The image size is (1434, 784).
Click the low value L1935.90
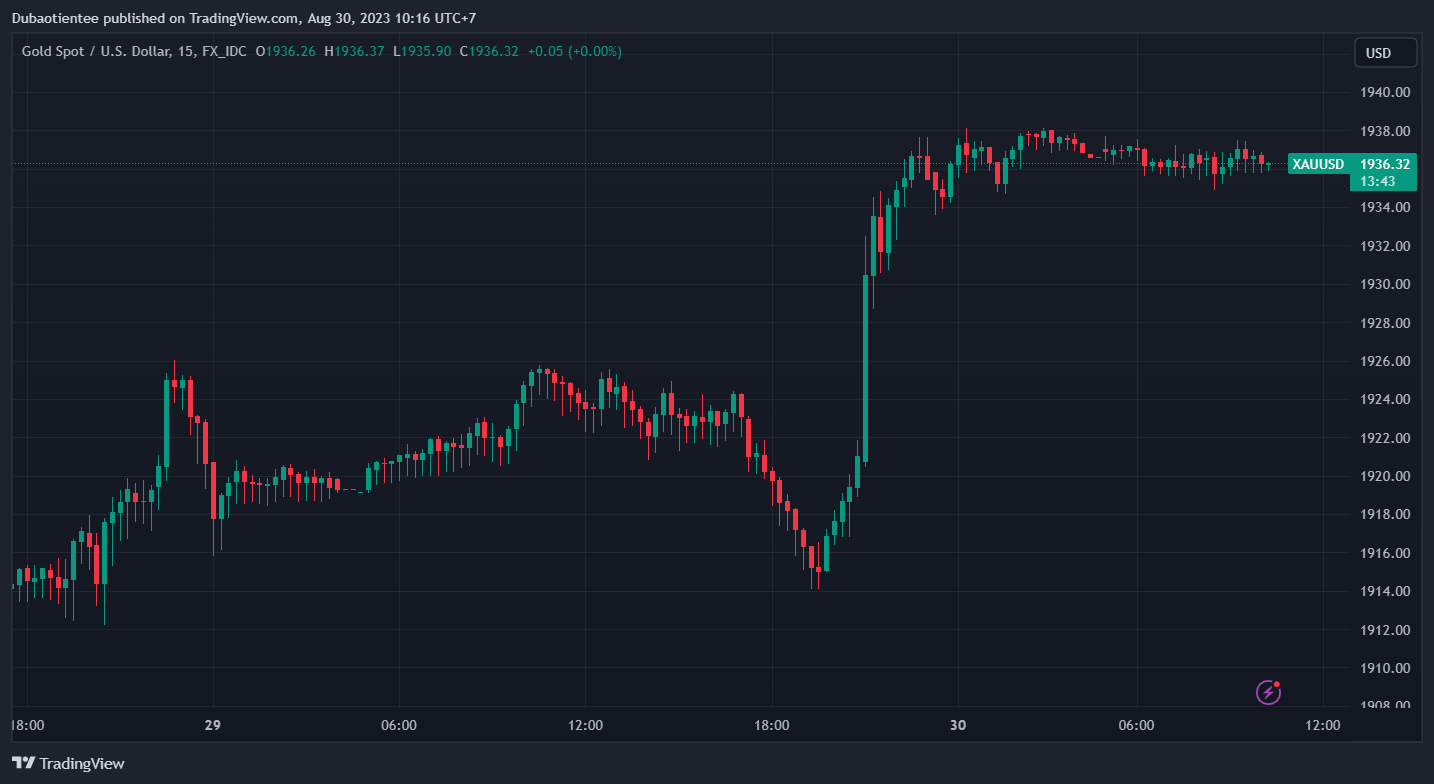click(x=421, y=51)
